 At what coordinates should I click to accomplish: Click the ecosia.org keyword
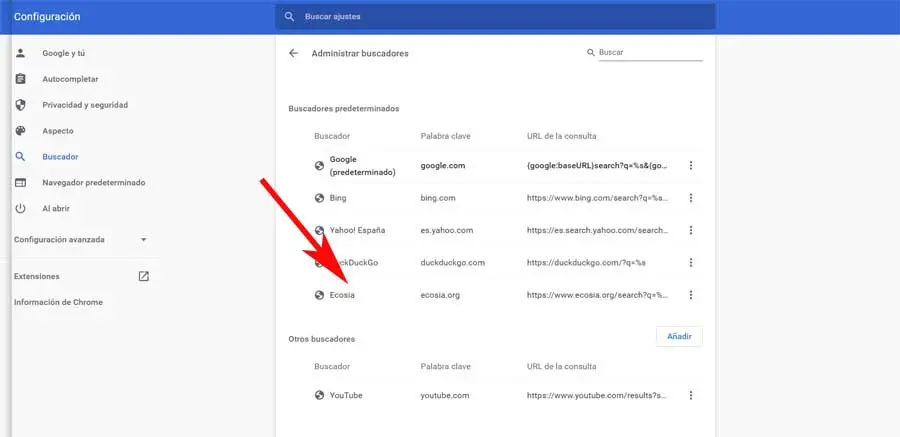click(x=440, y=295)
